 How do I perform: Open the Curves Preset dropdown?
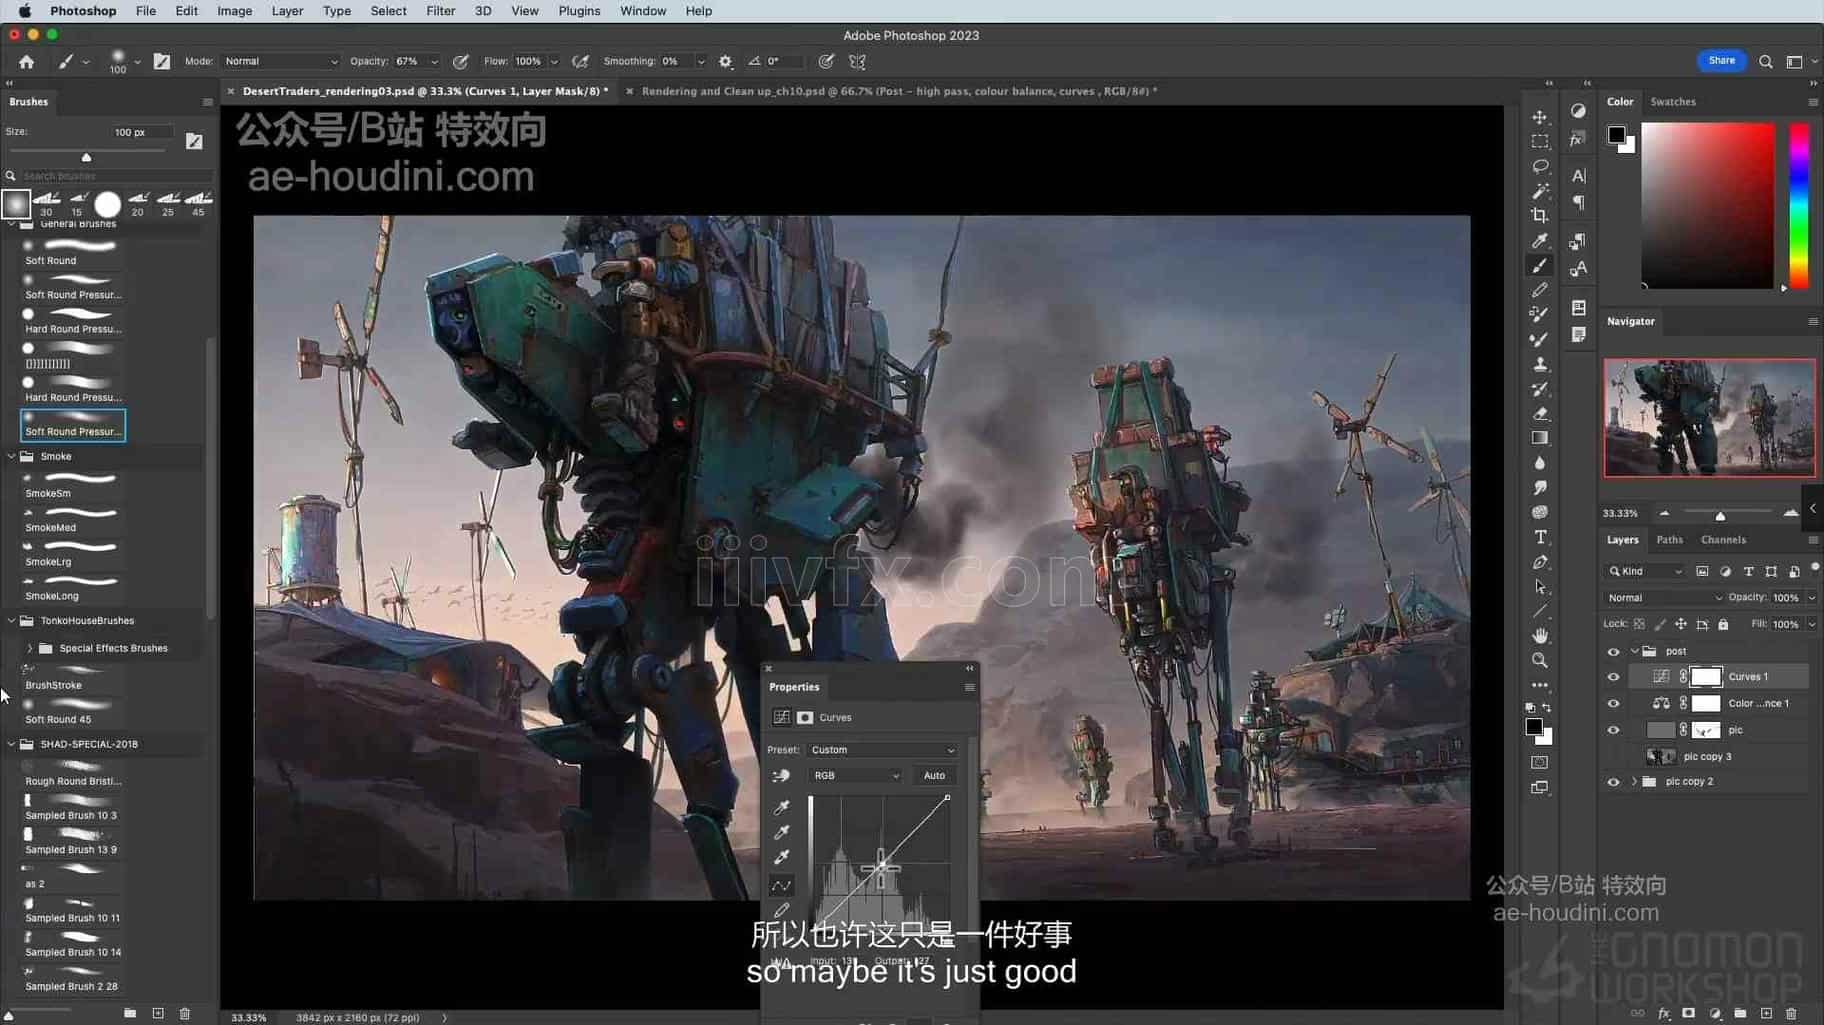point(882,750)
